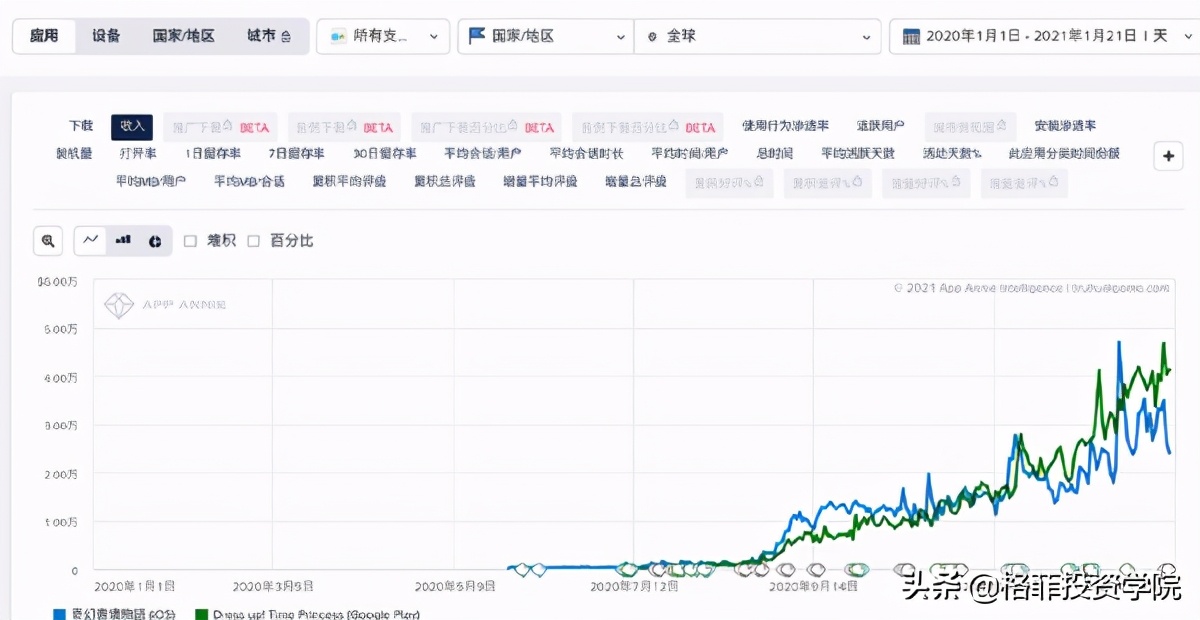Select the 下载 downloads metric

(x=80, y=126)
